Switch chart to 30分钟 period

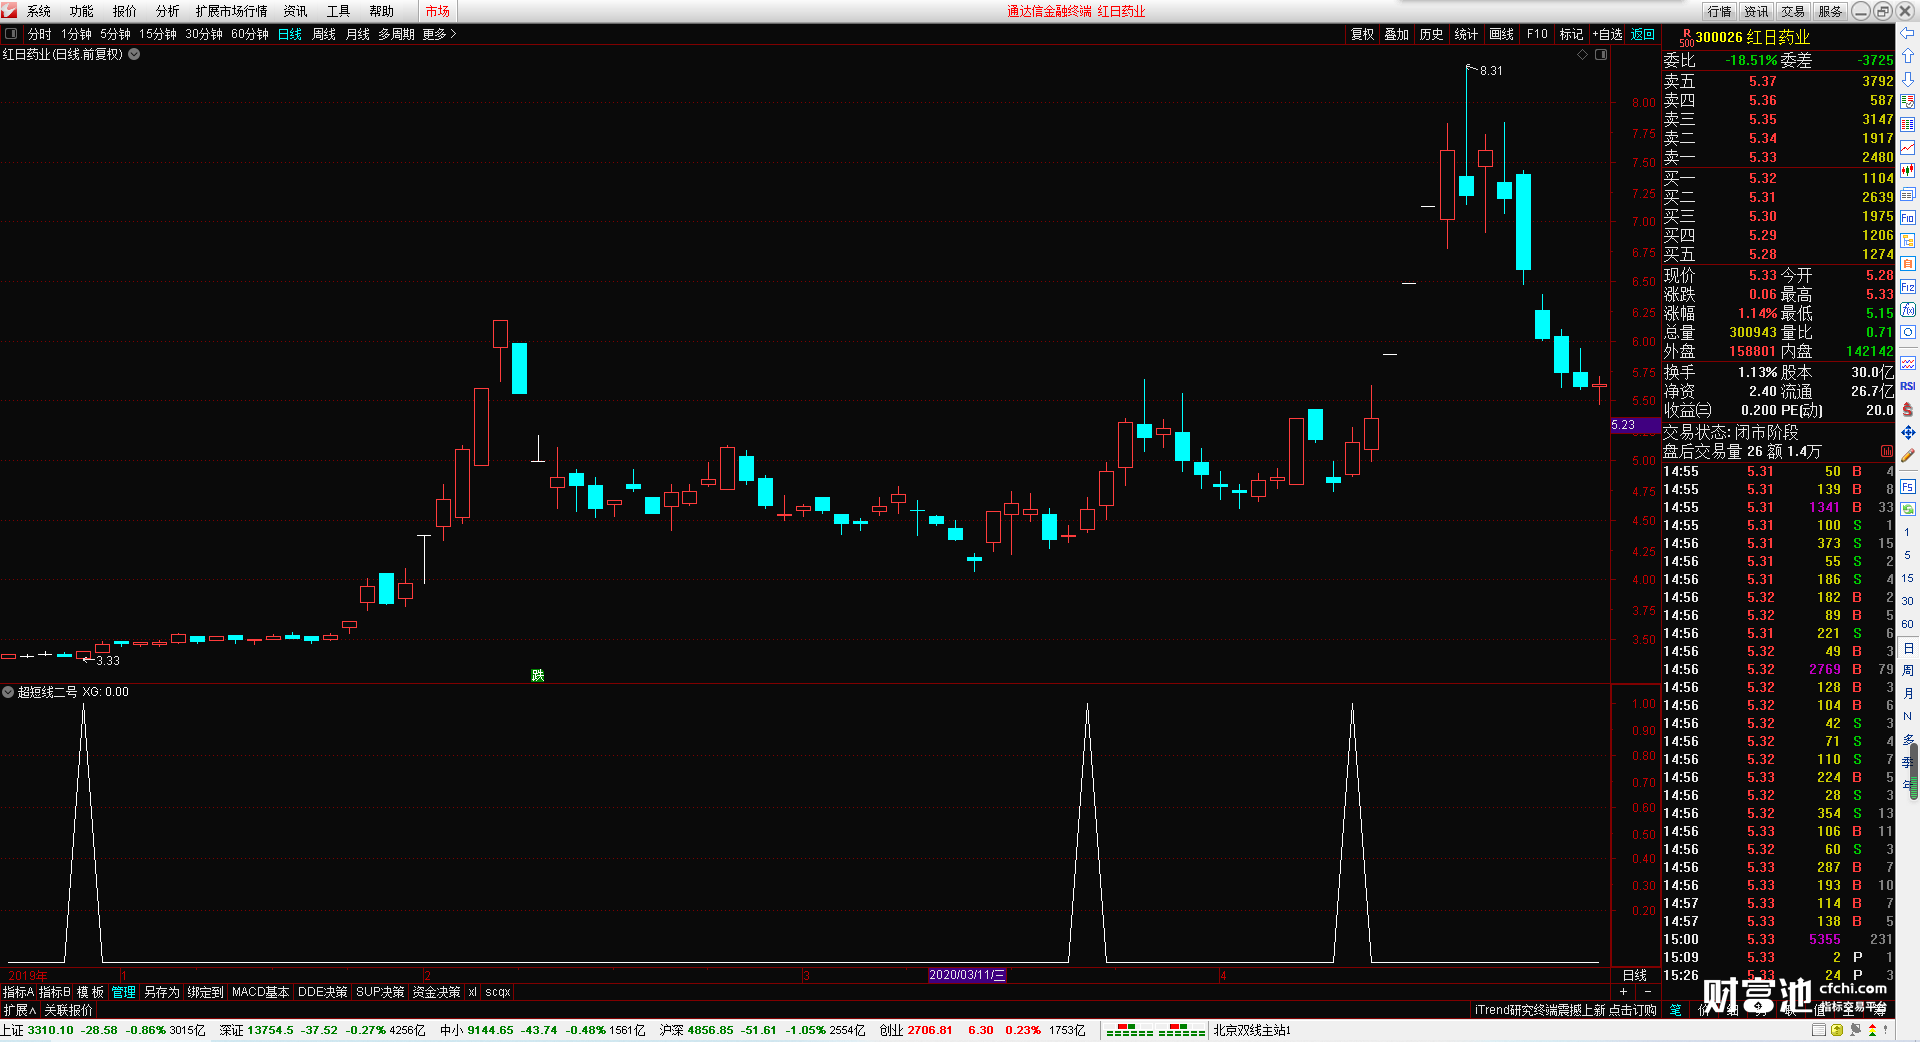pyautogui.click(x=204, y=34)
